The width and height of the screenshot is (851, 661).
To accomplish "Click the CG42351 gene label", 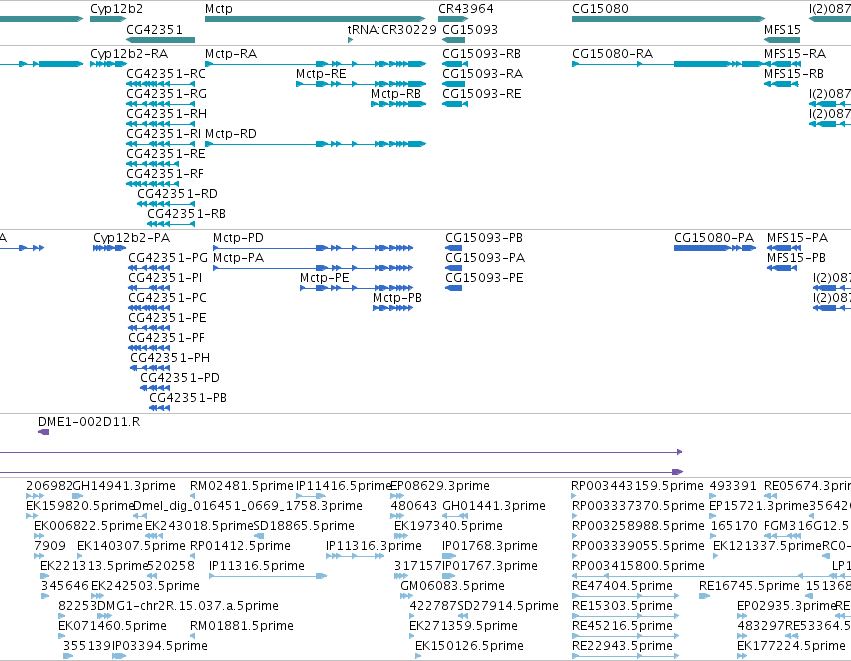I will 154,29.
